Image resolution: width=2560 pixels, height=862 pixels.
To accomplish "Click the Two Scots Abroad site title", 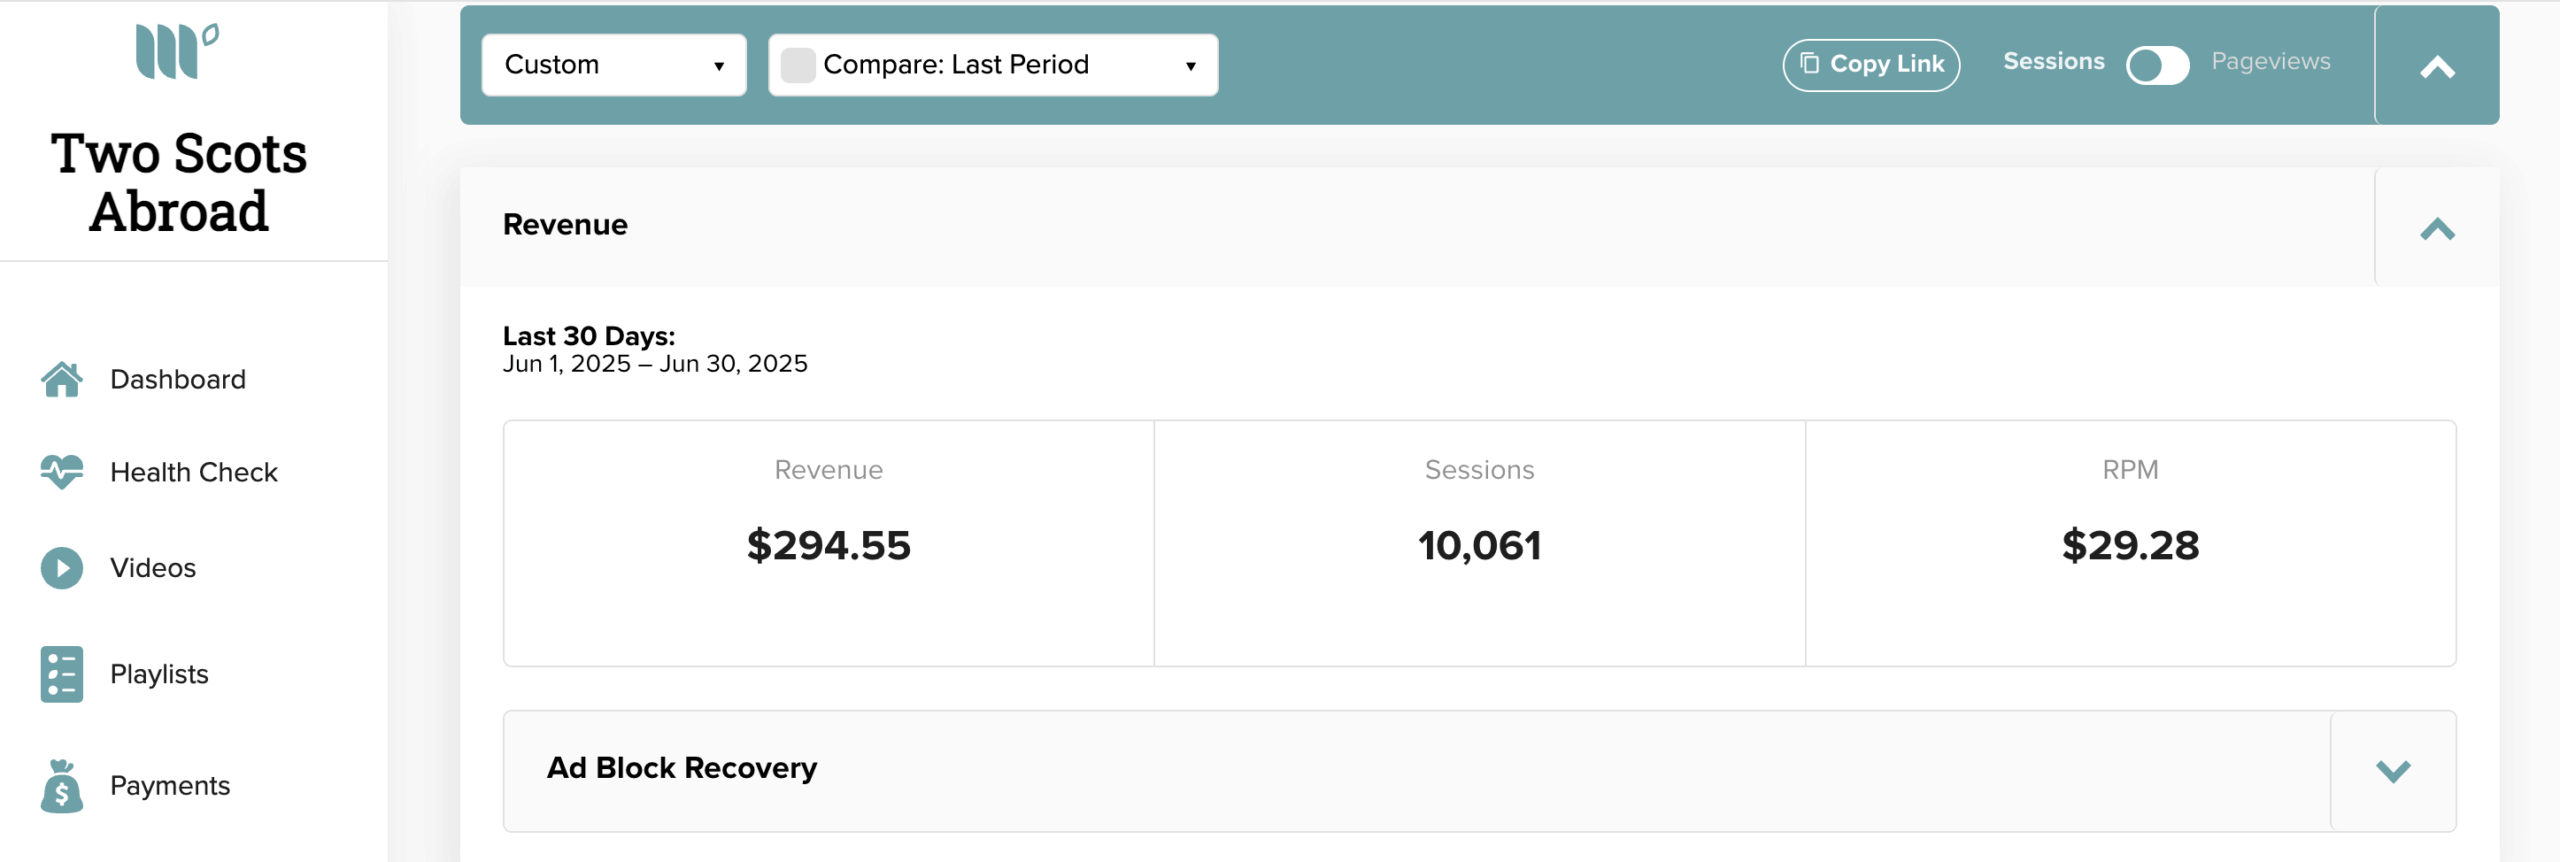I will pyautogui.click(x=179, y=182).
